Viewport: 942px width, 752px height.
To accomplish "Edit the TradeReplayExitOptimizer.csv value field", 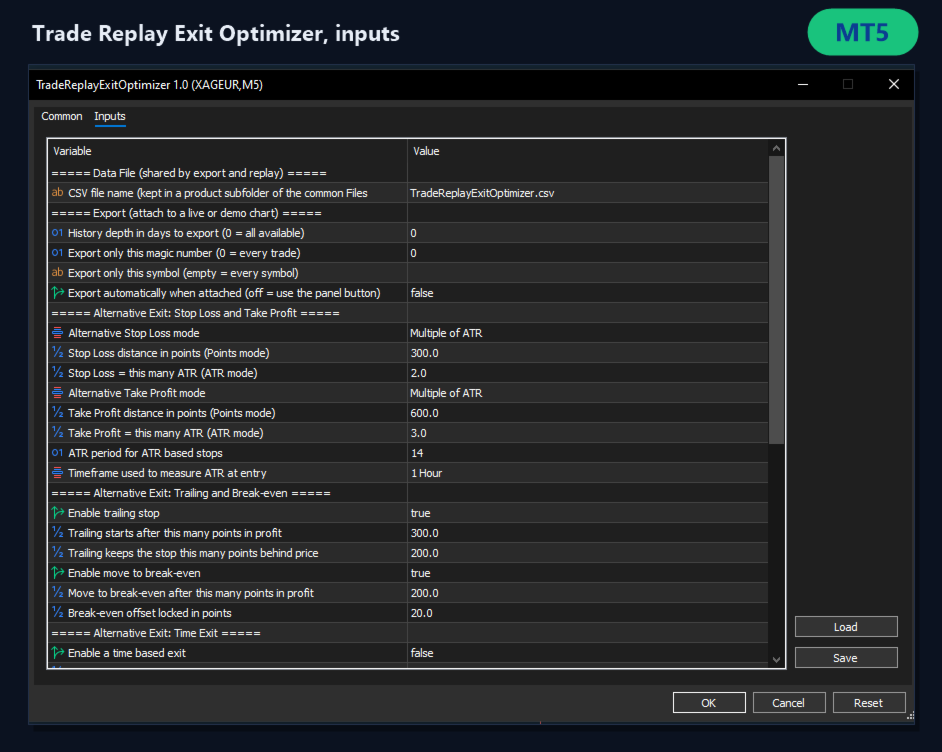I will (588, 193).
